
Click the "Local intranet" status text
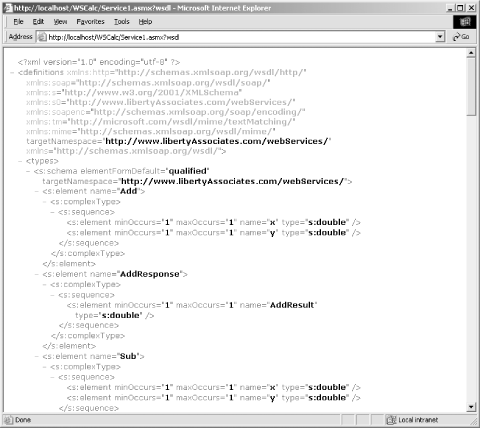click(x=418, y=420)
